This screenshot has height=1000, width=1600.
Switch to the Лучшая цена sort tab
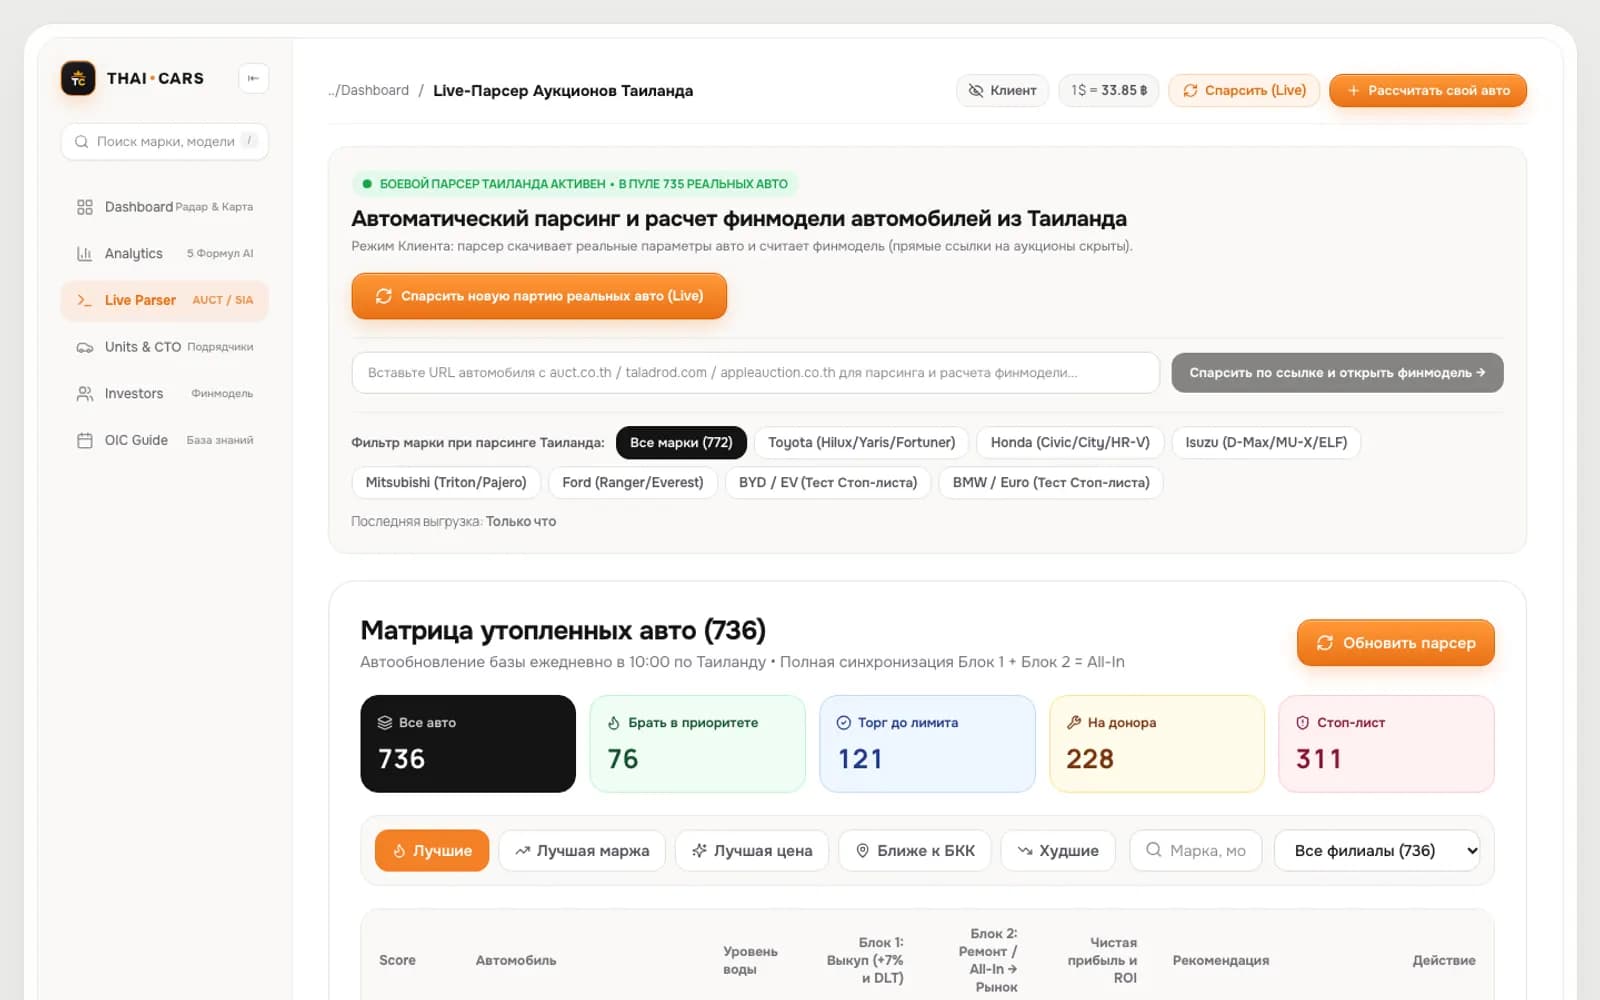pos(752,850)
